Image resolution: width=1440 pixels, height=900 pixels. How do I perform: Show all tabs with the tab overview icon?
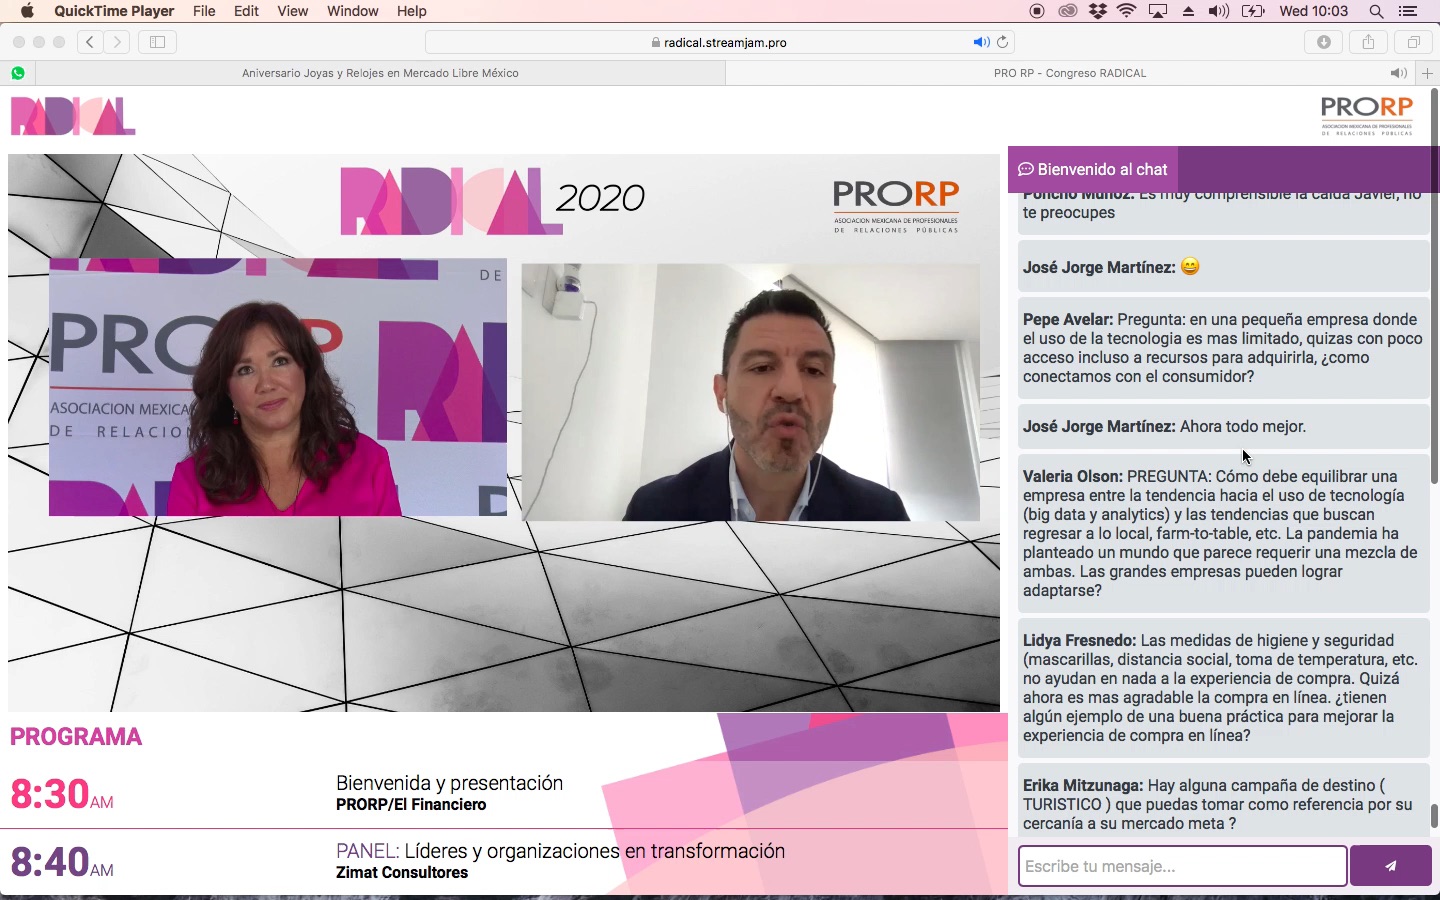click(1414, 42)
